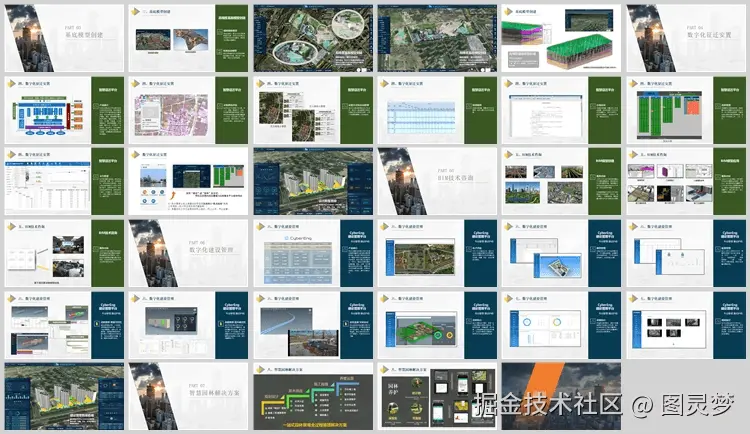Open the mobile app slide with orange arrow
This screenshot has width=750, height=434.
pyautogui.click(x=188, y=181)
